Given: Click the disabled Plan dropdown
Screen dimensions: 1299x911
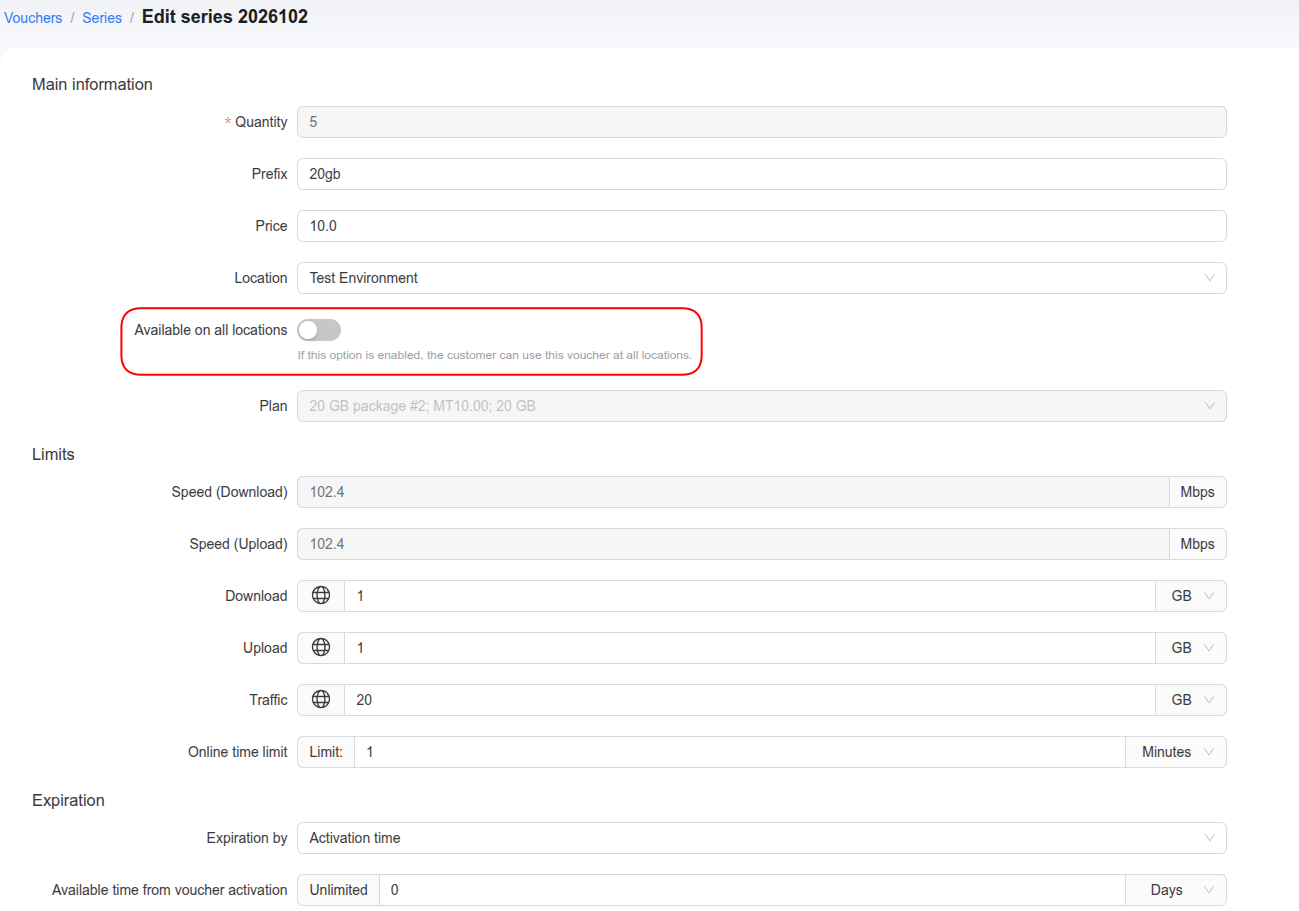Looking at the screenshot, I should point(761,406).
